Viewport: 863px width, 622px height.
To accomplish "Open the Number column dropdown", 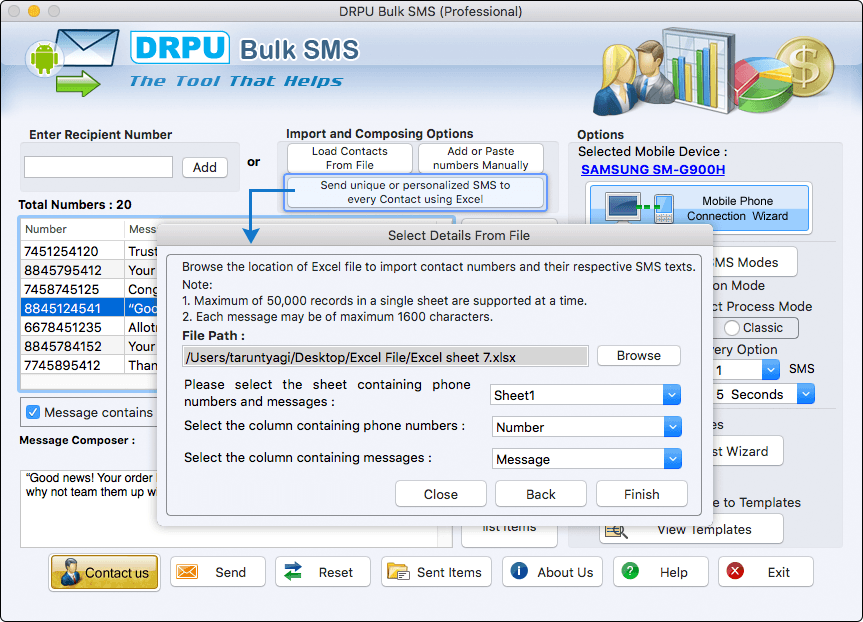I will coord(673,427).
